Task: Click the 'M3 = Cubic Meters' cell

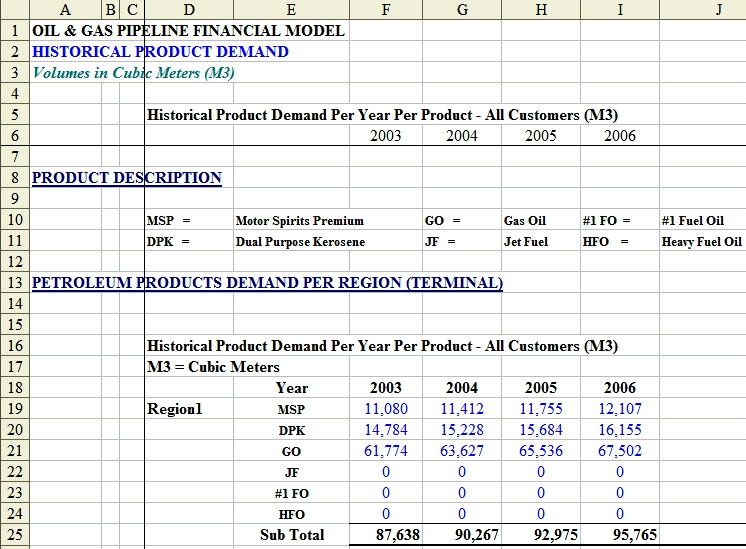Action: [213, 367]
